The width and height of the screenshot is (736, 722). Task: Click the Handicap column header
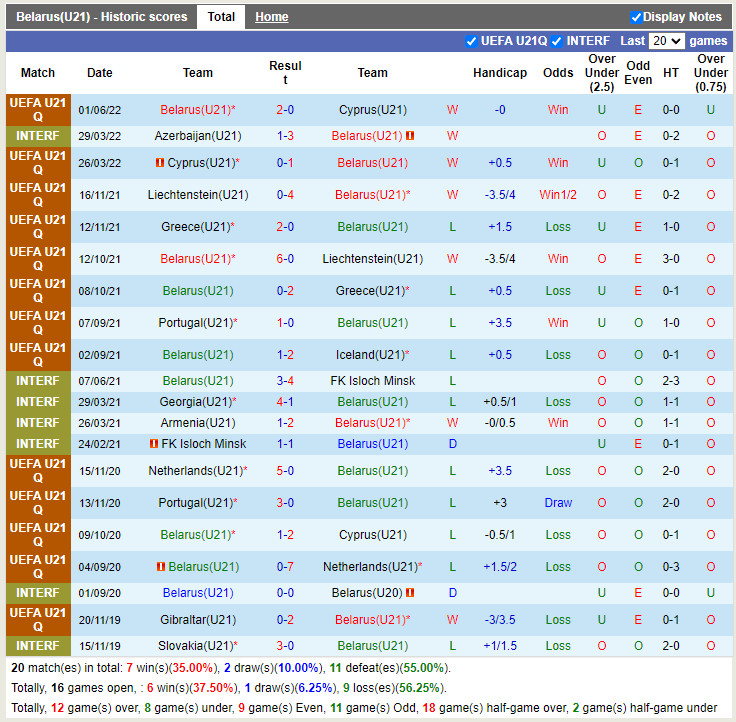point(500,73)
